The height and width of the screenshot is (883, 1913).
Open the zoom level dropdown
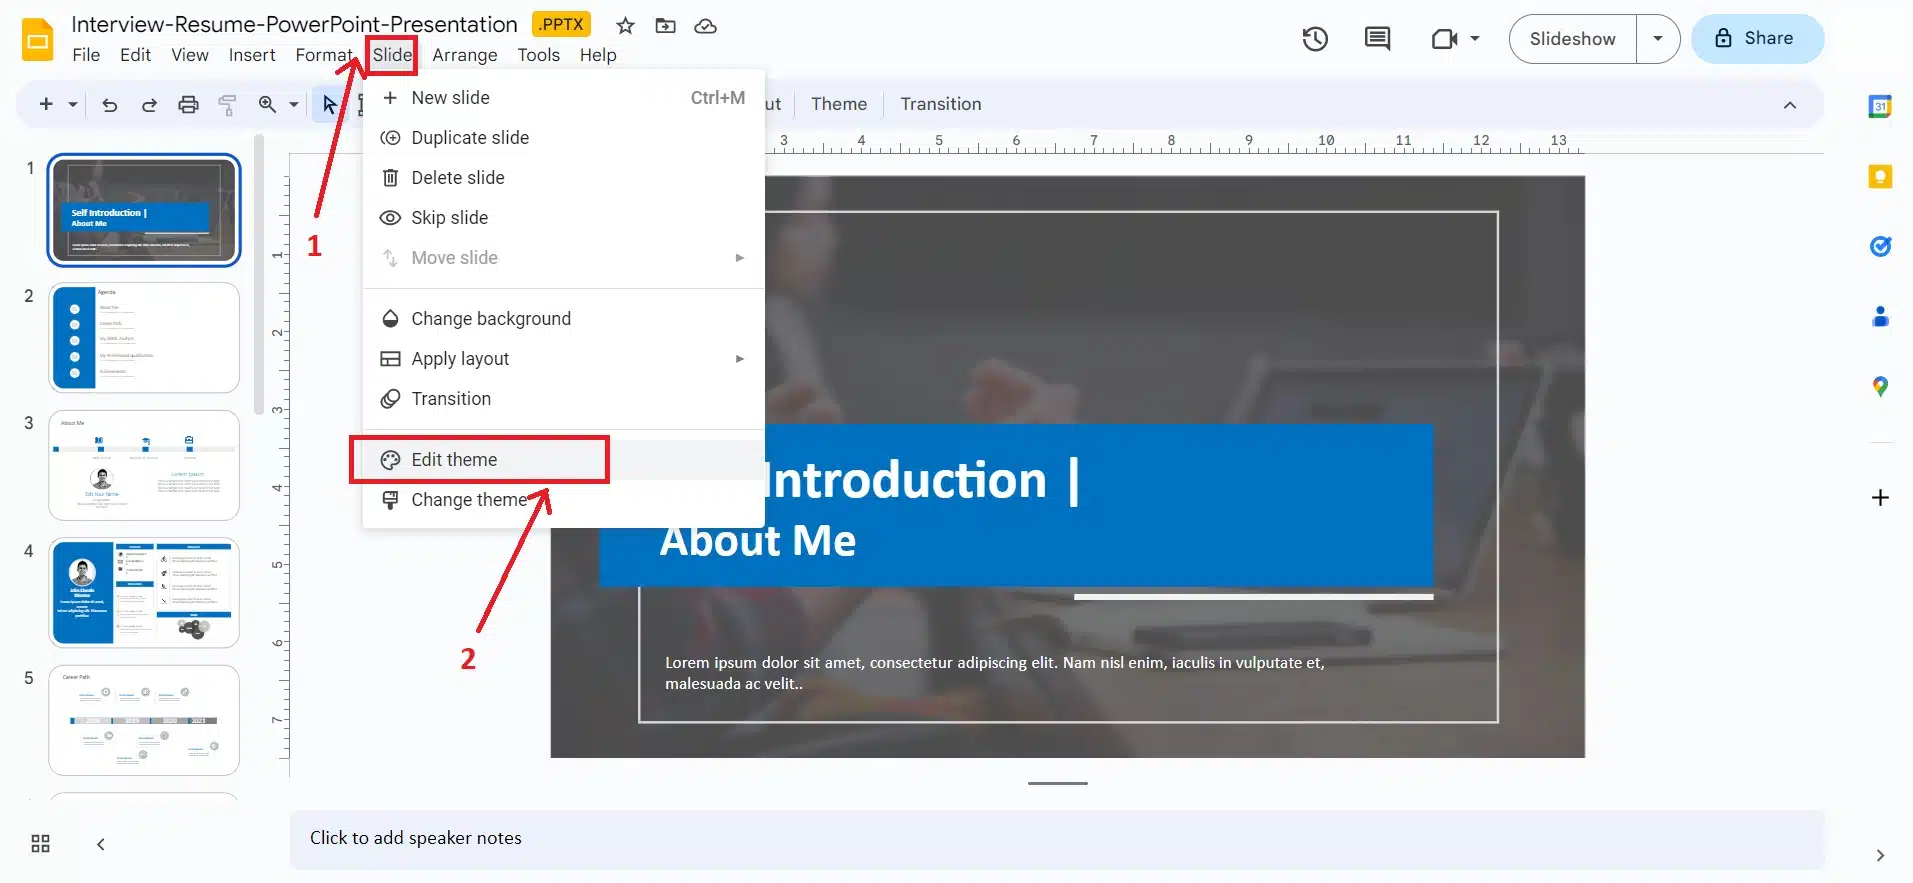293,105
